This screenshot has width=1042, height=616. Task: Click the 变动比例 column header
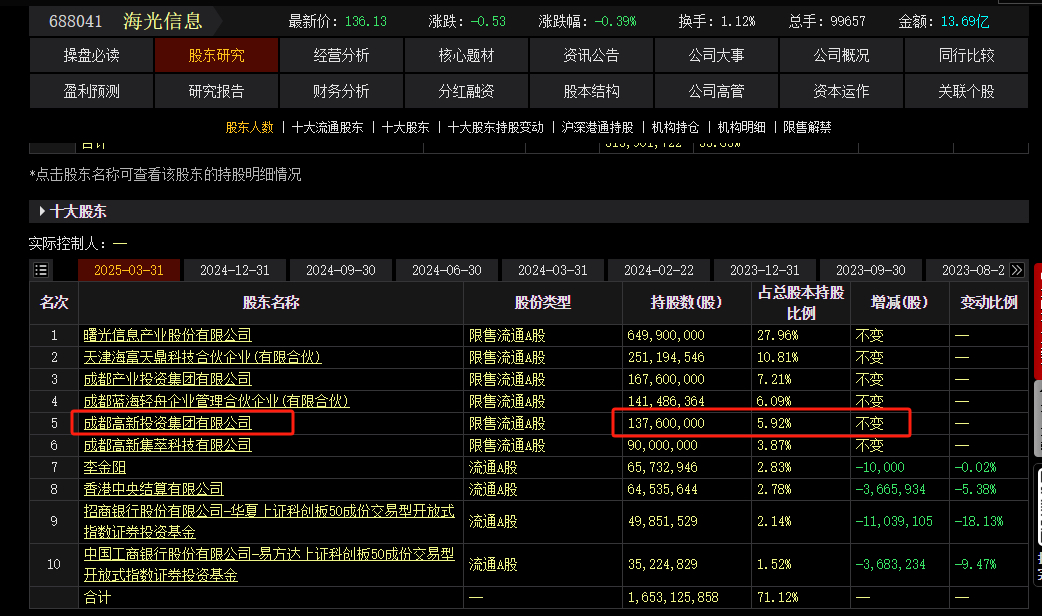tap(989, 302)
